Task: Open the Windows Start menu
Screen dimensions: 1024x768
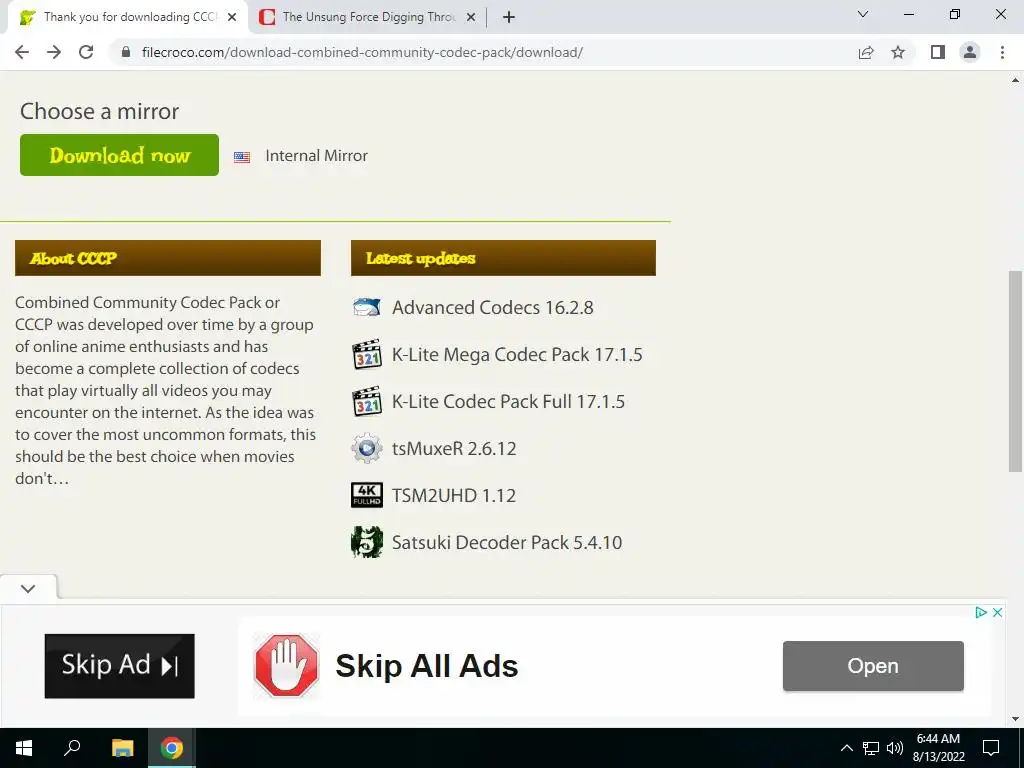Action: (24, 748)
